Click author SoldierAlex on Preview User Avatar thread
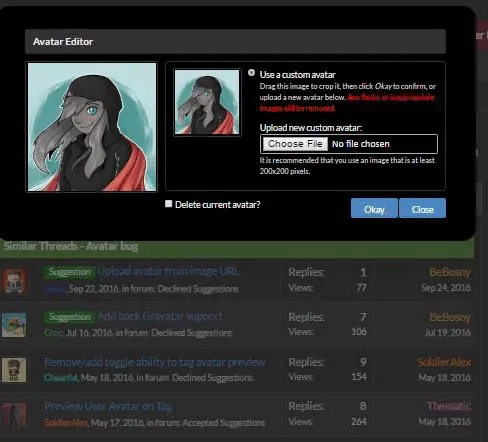 pos(66,423)
